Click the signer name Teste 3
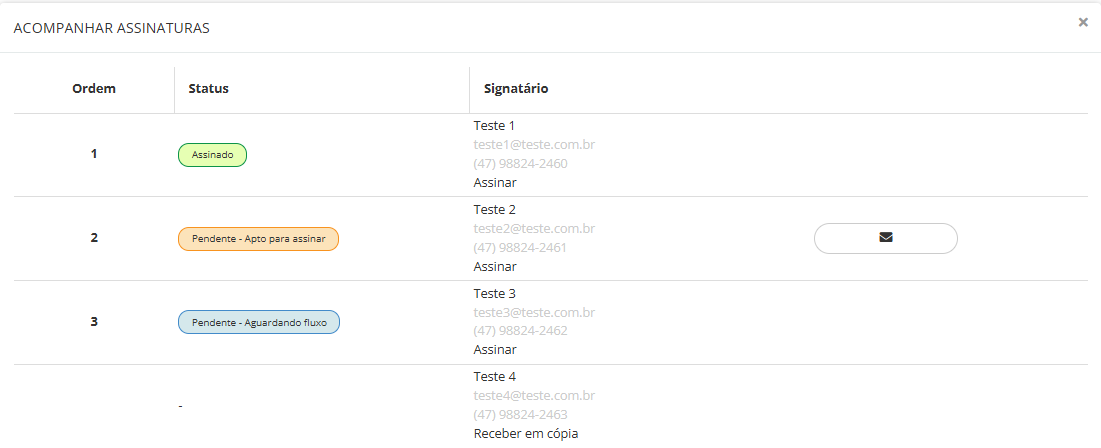 click(494, 293)
